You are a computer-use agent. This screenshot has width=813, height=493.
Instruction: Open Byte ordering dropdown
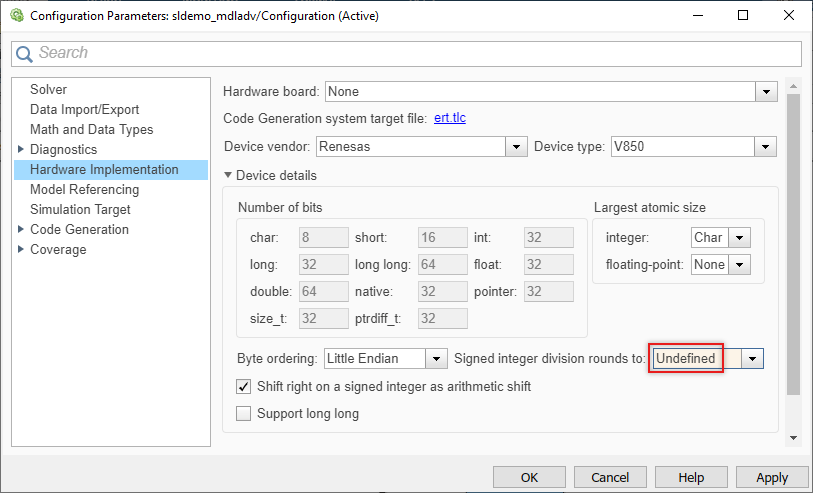coord(436,358)
